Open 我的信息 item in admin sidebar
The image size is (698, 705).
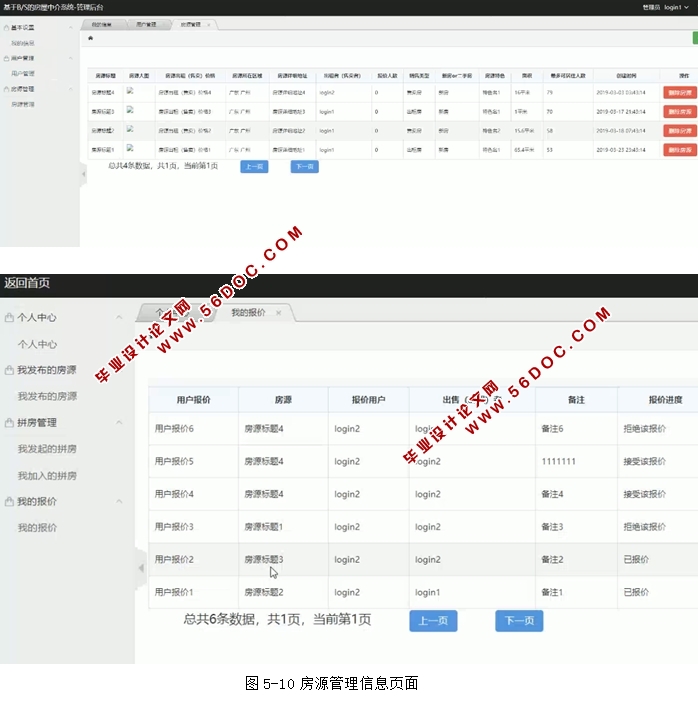[x=22, y=43]
